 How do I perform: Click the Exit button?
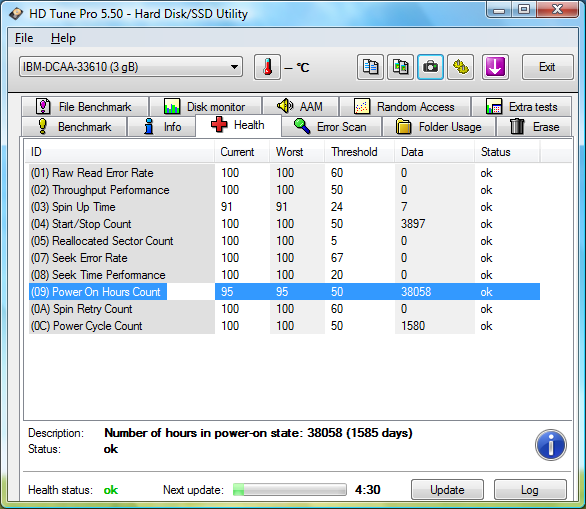tap(548, 67)
